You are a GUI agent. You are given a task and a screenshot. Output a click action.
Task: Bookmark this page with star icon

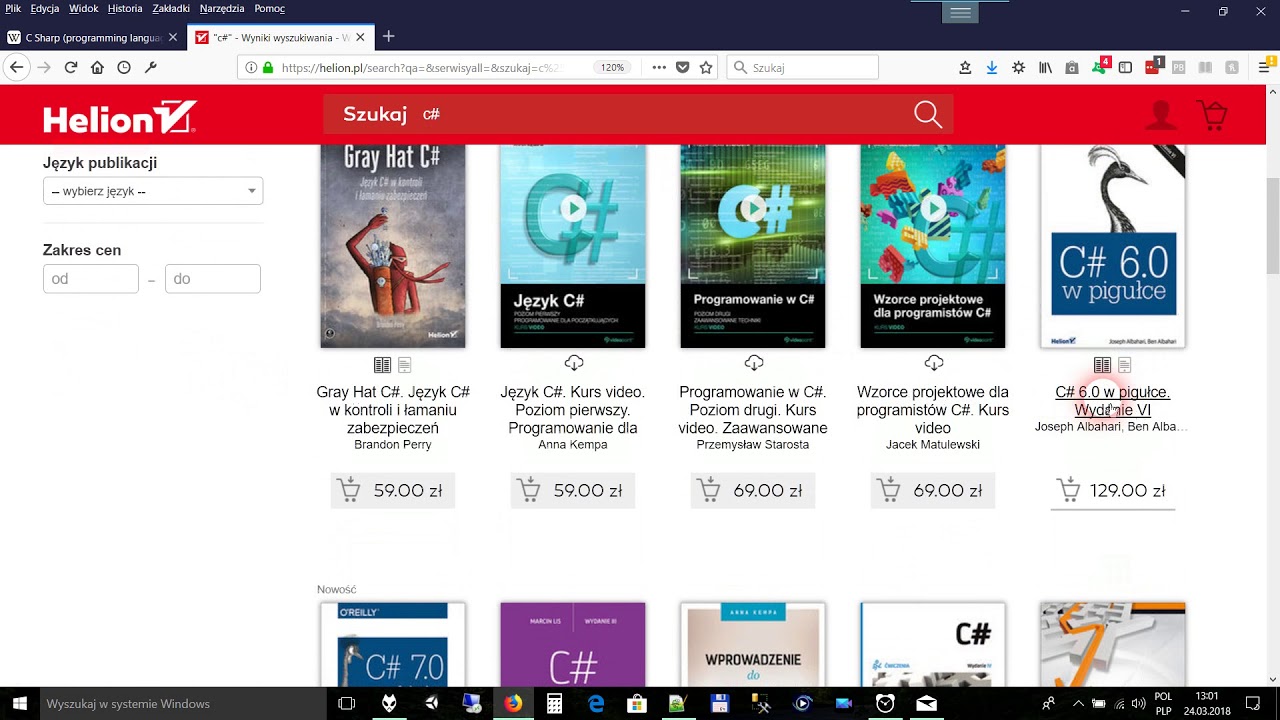click(x=706, y=67)
